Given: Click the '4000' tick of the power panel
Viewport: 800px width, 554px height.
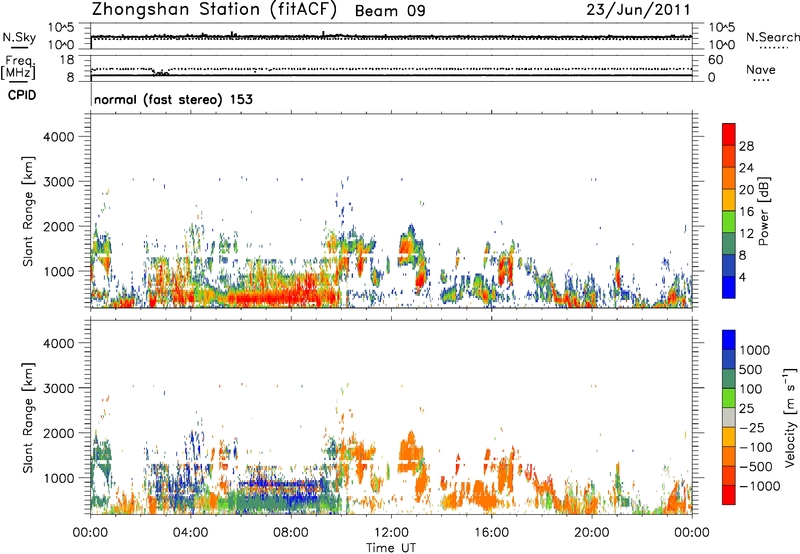Looking at the screenshot, I should pyautogui.click(x=59, y=137).
